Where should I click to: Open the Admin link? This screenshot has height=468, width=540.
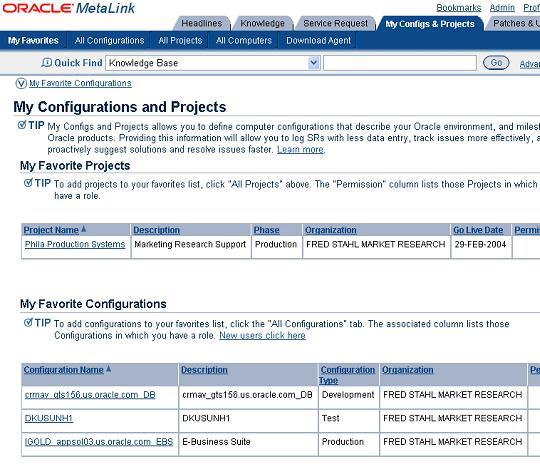[502, 8]
